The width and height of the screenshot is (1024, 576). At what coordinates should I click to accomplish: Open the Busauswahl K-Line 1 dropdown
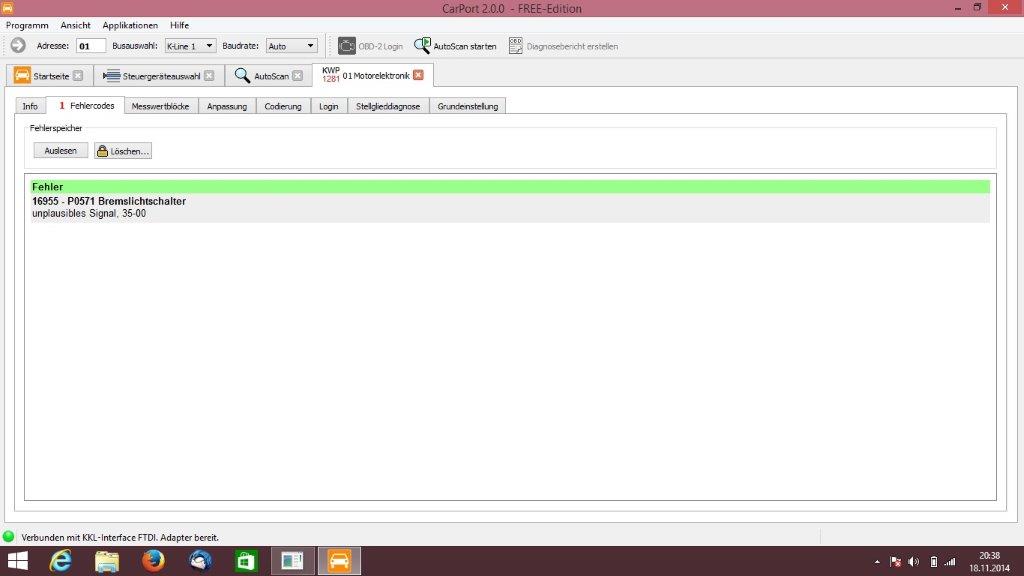pos(190,46)
